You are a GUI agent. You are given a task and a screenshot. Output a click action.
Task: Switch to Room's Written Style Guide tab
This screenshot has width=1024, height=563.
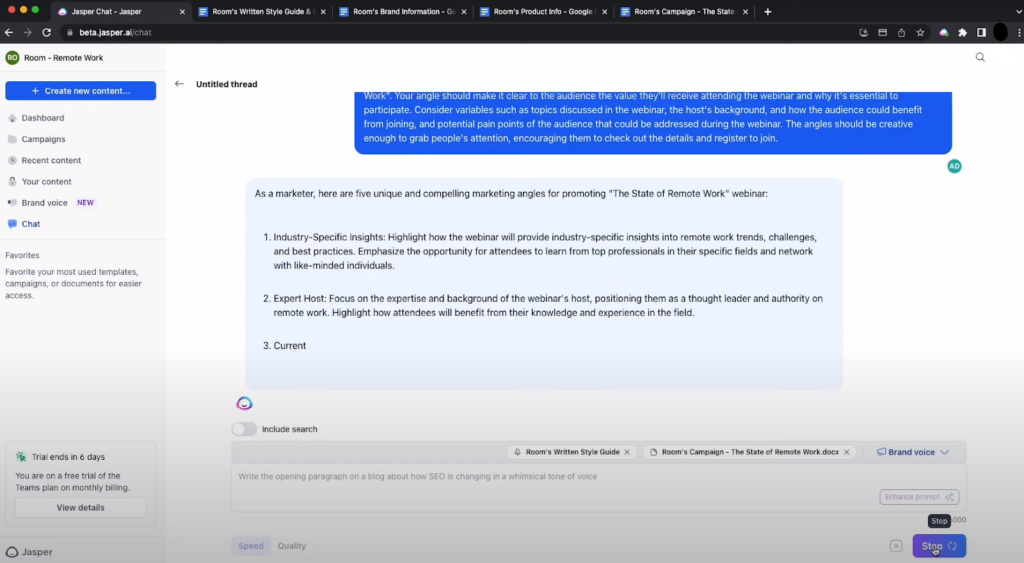pos(262,12)
